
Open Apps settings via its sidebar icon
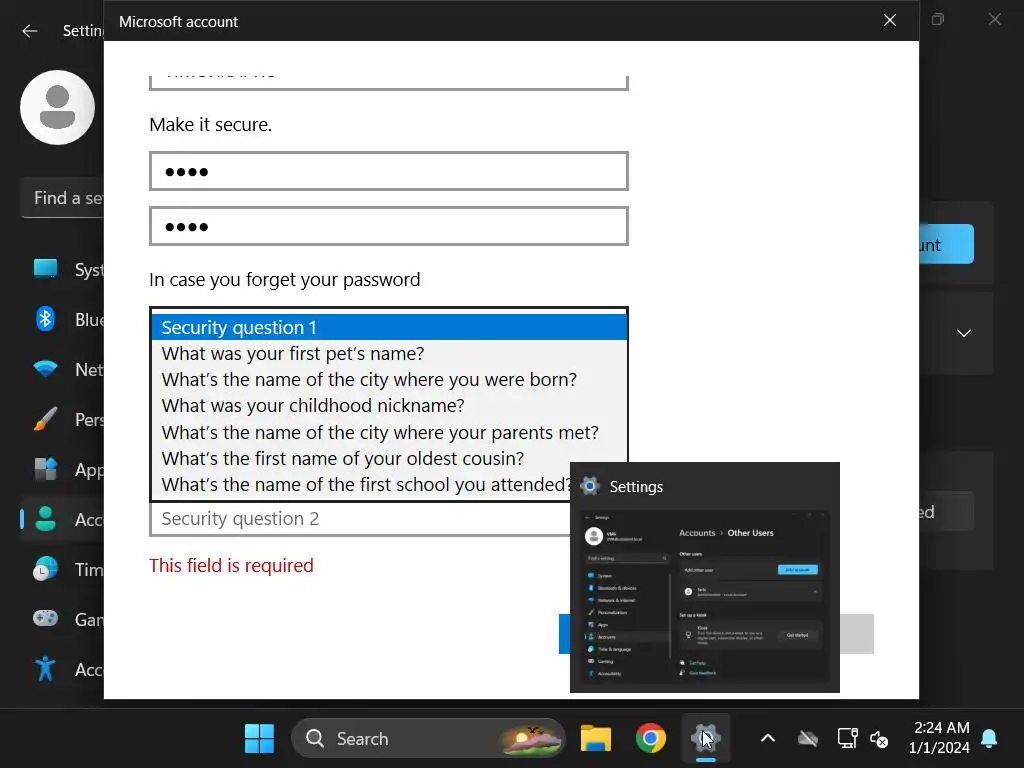[x=45, y=469]
